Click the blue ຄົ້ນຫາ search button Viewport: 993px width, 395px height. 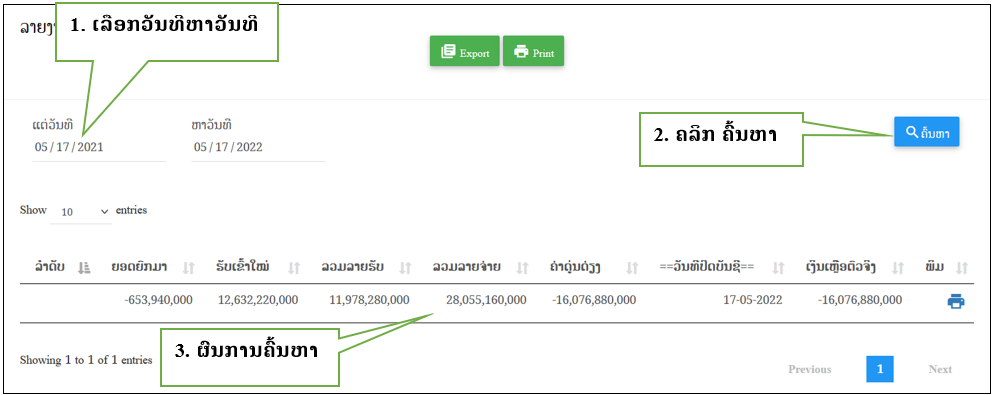pyautogui.click(x=927, y=132)
